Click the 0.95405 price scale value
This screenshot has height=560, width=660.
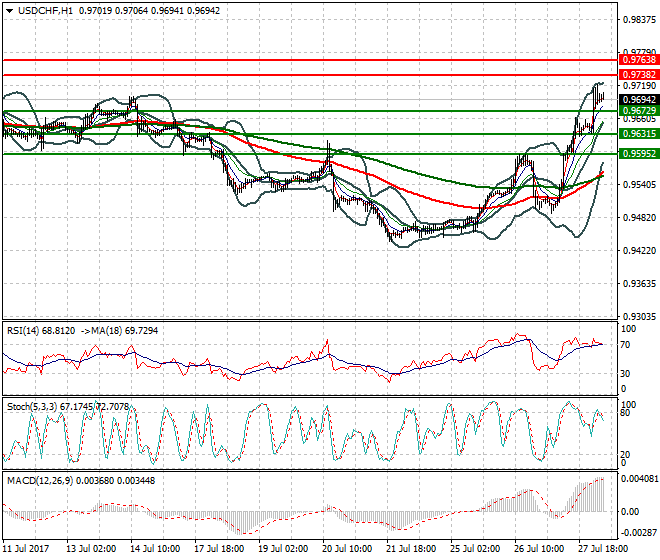639,185
